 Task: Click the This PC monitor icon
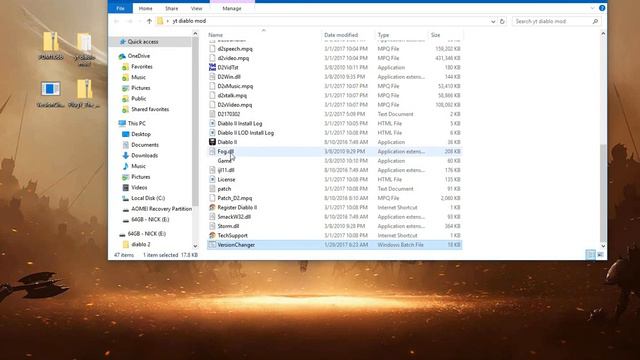pos(122,123)
